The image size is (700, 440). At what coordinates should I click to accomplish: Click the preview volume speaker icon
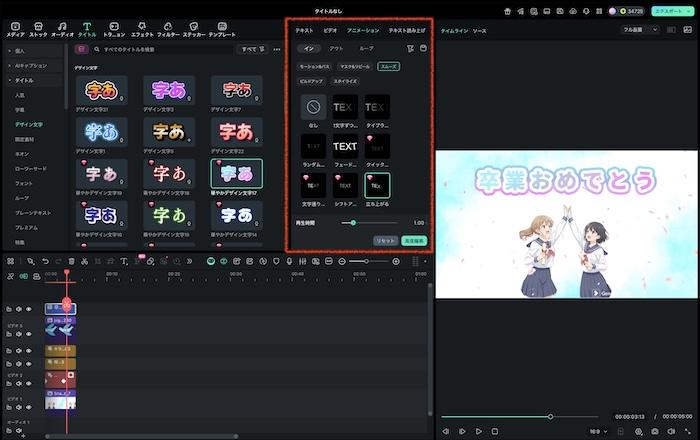pyautogui.click(x=671, y=432)
